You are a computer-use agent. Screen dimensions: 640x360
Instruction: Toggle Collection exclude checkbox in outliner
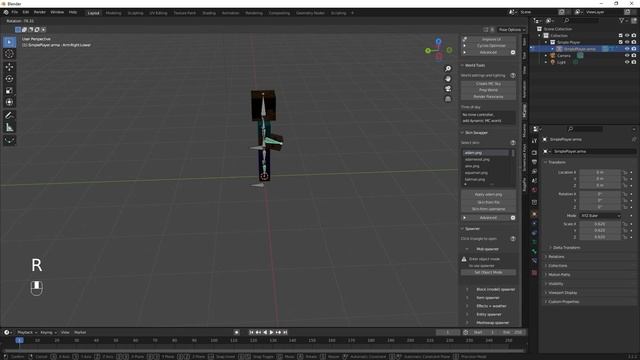point(620,36)
